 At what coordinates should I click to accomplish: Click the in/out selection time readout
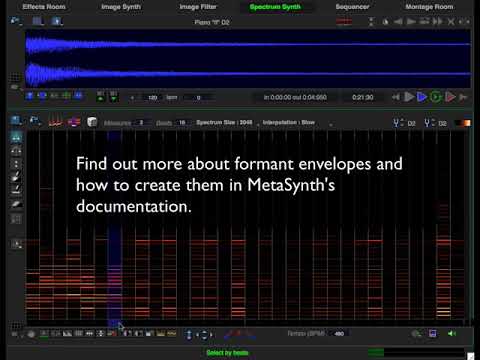[x=295, y=97]
